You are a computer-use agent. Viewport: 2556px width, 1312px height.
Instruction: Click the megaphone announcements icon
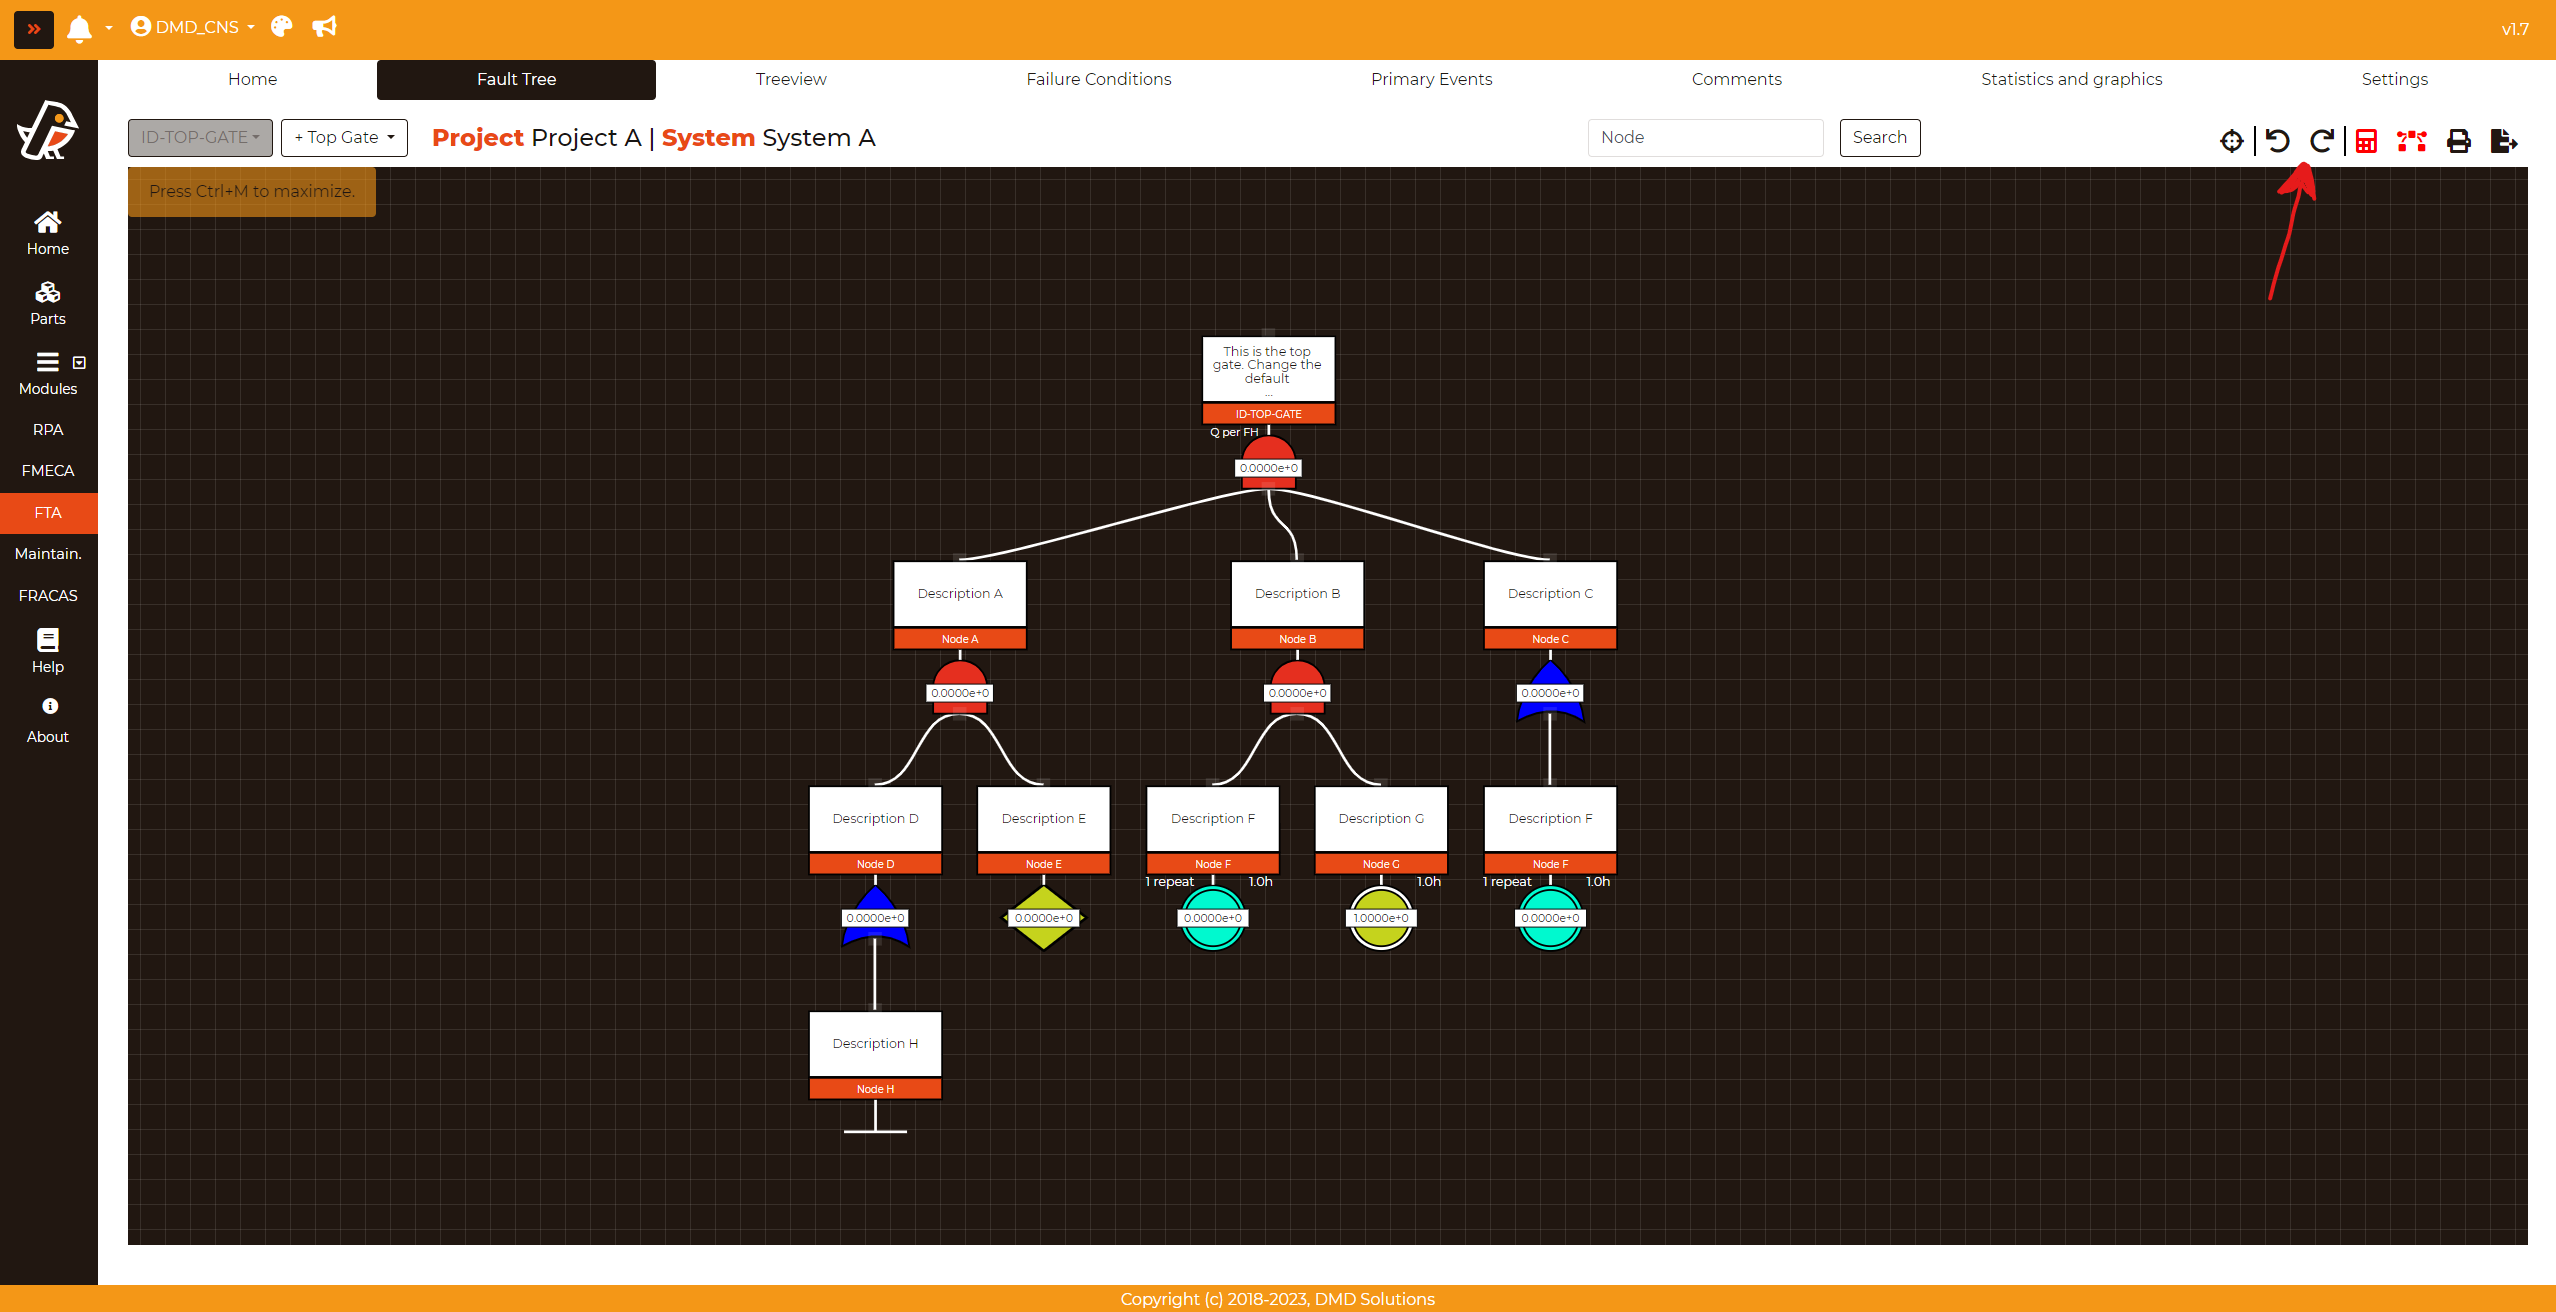click(x=324, y=27)
